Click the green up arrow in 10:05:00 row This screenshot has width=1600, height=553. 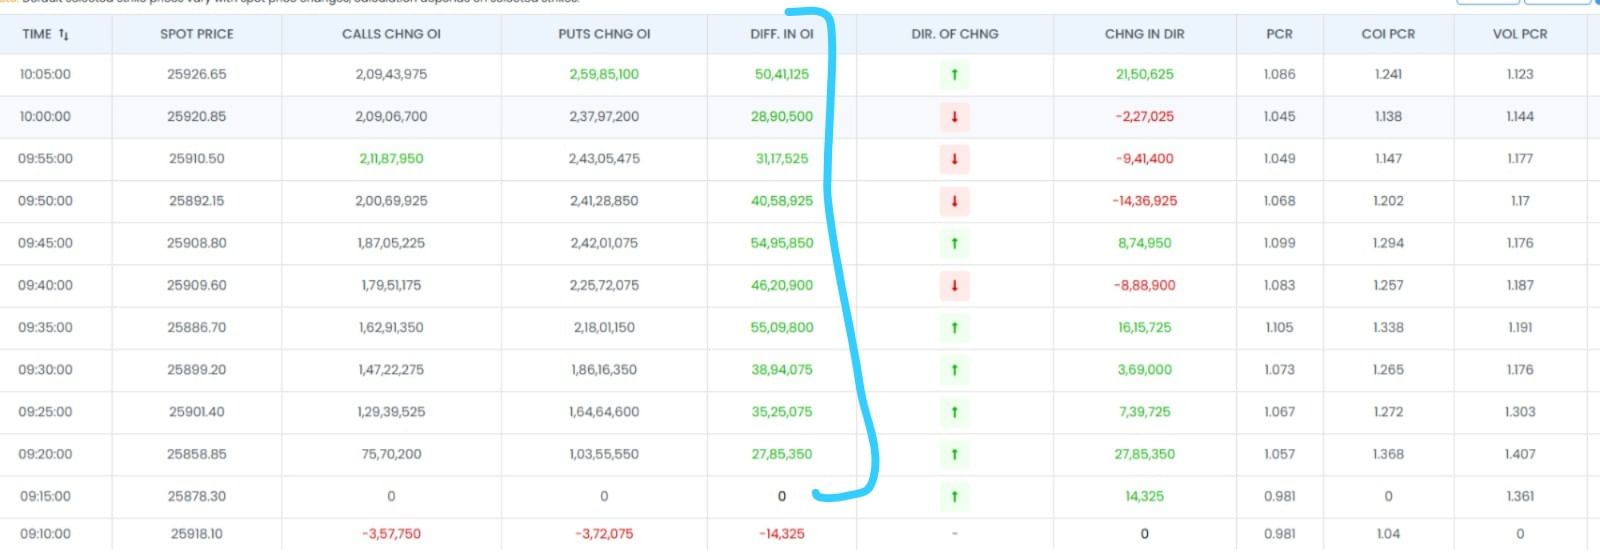954,74
